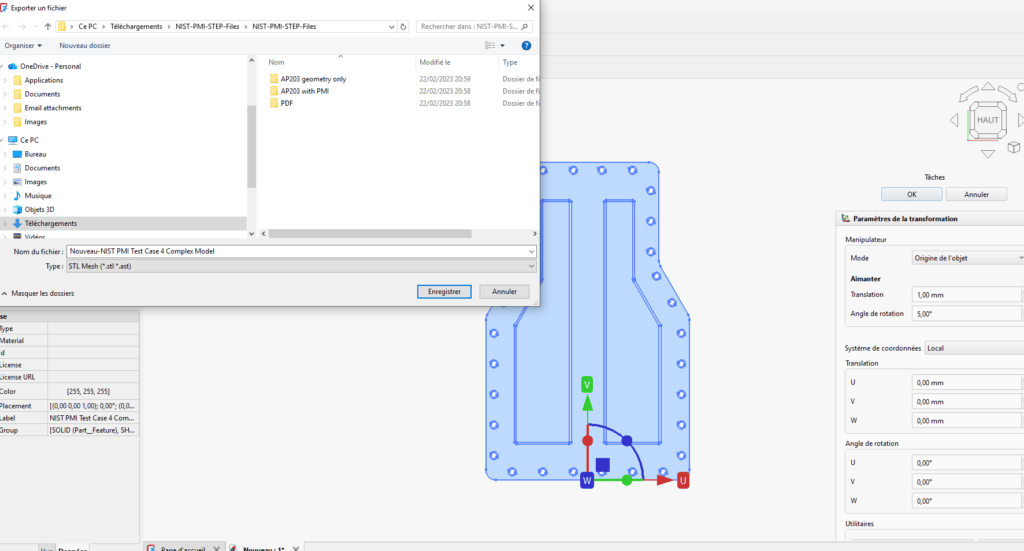Click the Angle de rotation snap field 5,00°
The height and width of the screenshot is (551, 1024).
tap(967, 314)
